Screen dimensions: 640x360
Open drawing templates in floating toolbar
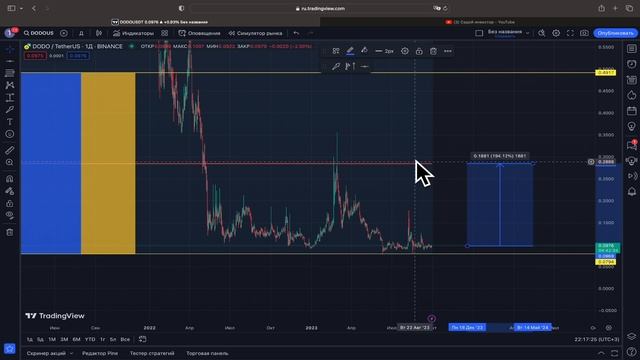(x=336, y=51)
